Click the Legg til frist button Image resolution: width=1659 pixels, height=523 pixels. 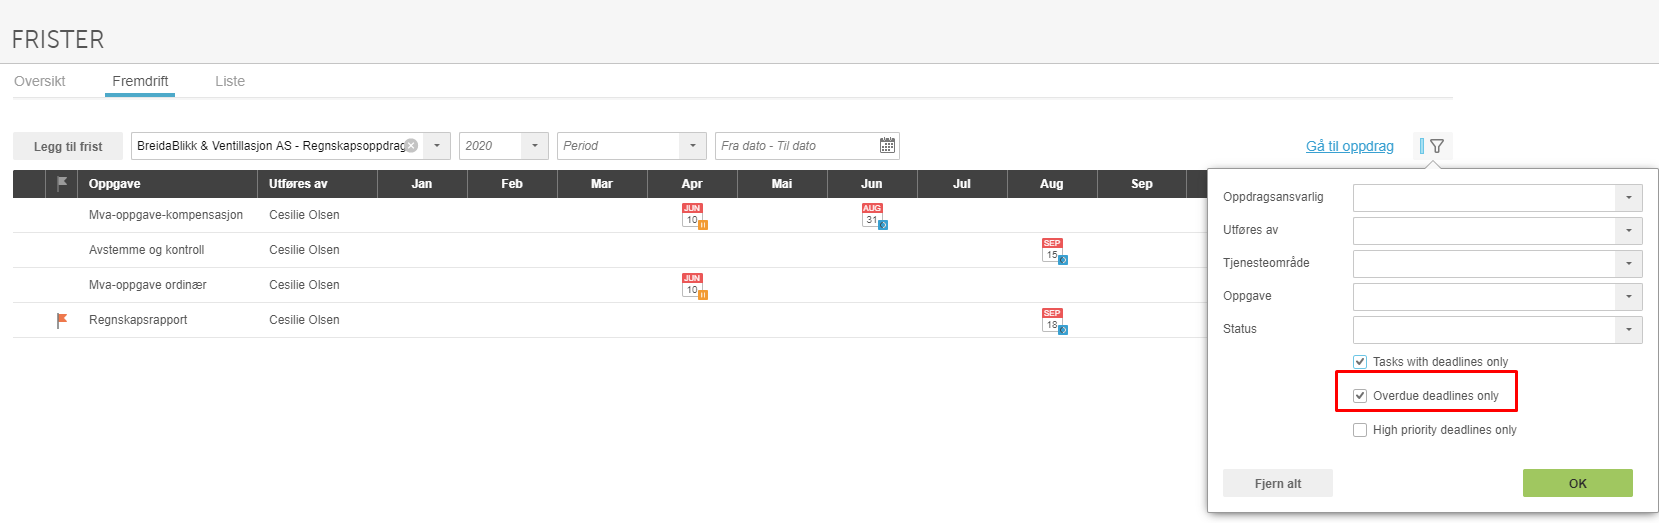(x=68, y=146)
